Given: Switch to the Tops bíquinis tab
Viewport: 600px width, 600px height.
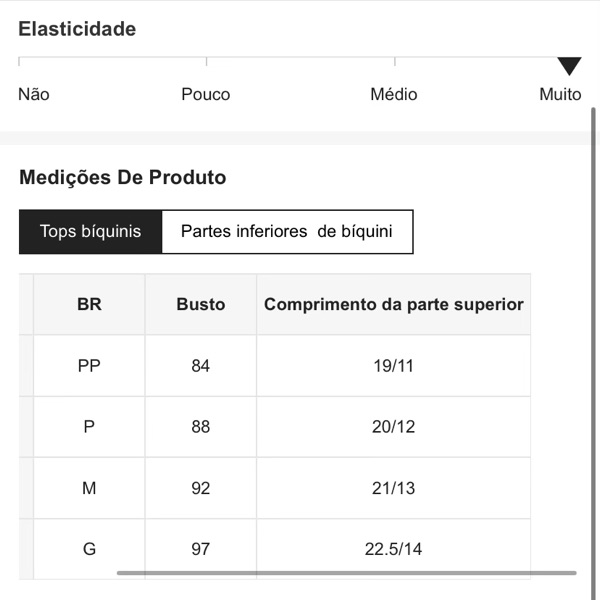Looking at the screenshot, I should (x=90, y=232).
